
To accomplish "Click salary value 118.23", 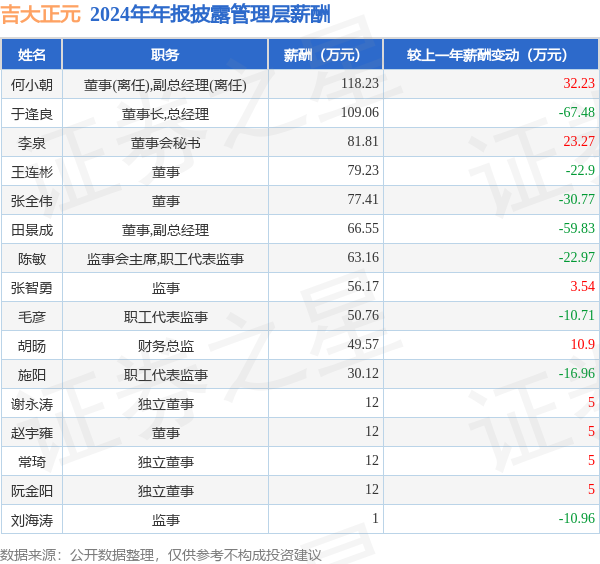I will point(360,83).
